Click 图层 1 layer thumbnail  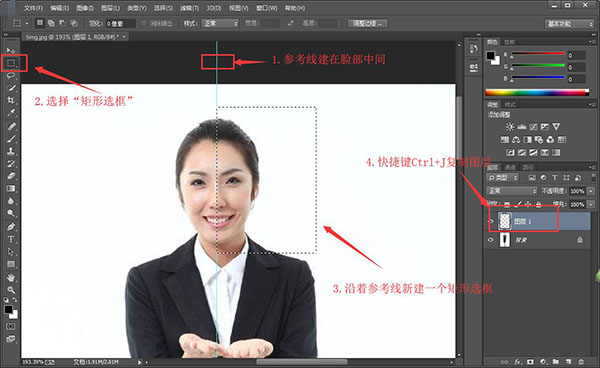click(x=505, y=221)
